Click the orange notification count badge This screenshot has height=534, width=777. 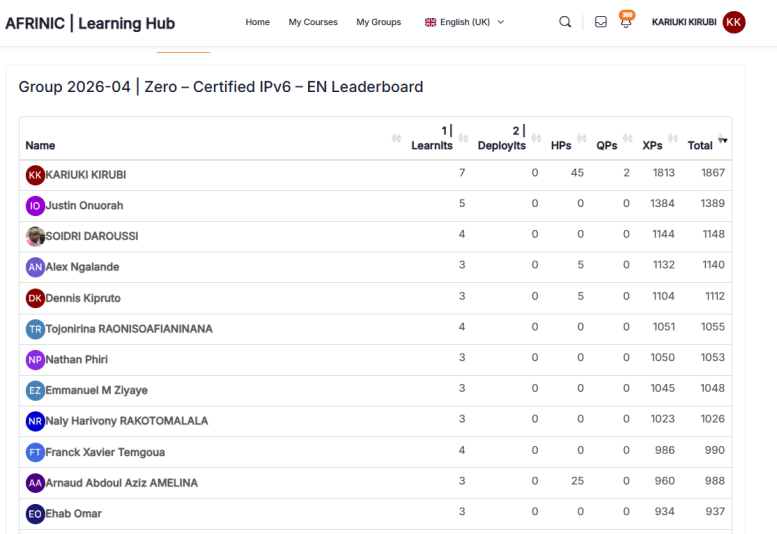627,15
